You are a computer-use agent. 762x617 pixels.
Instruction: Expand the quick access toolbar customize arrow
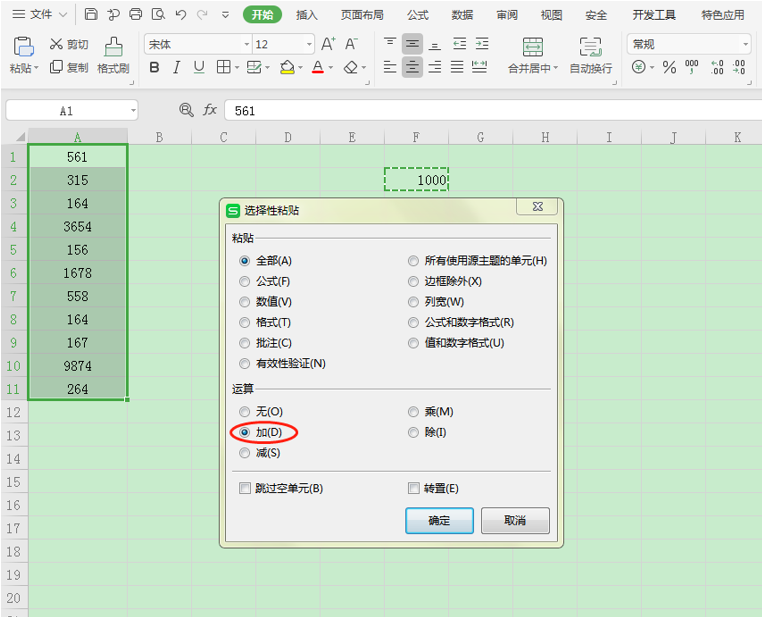pyautogui.click(x=225, y=15)
